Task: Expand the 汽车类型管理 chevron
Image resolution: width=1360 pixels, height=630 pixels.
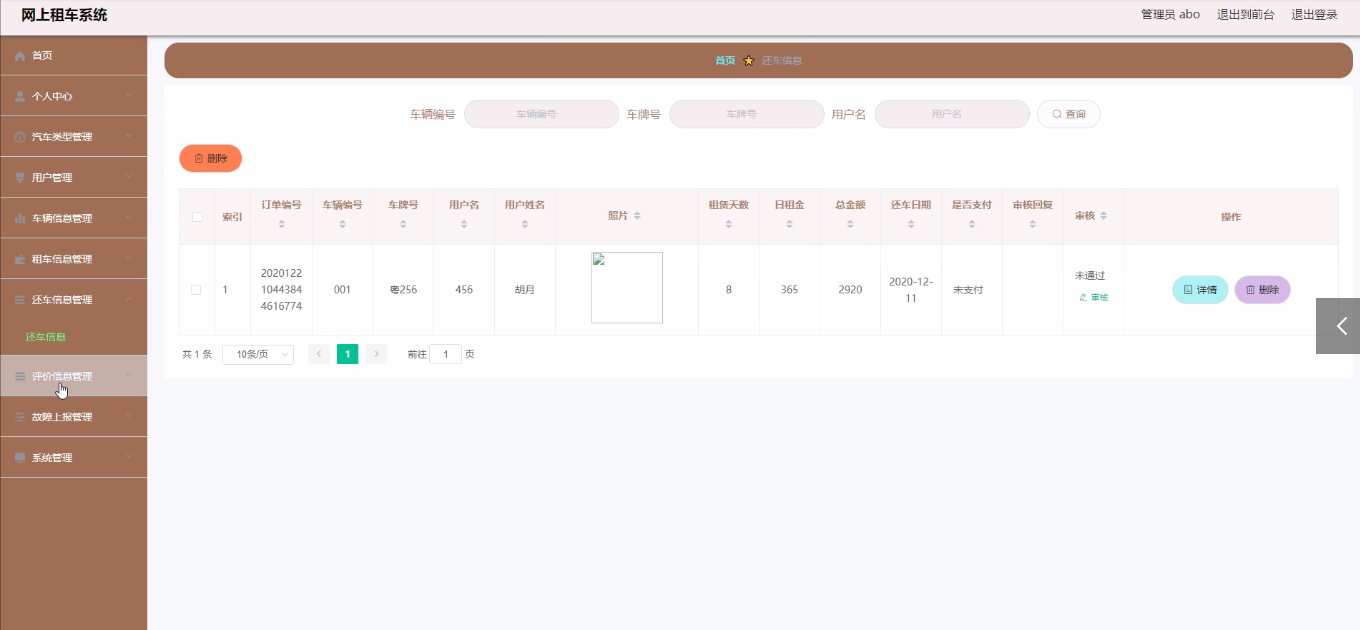Action: [129, 137]
